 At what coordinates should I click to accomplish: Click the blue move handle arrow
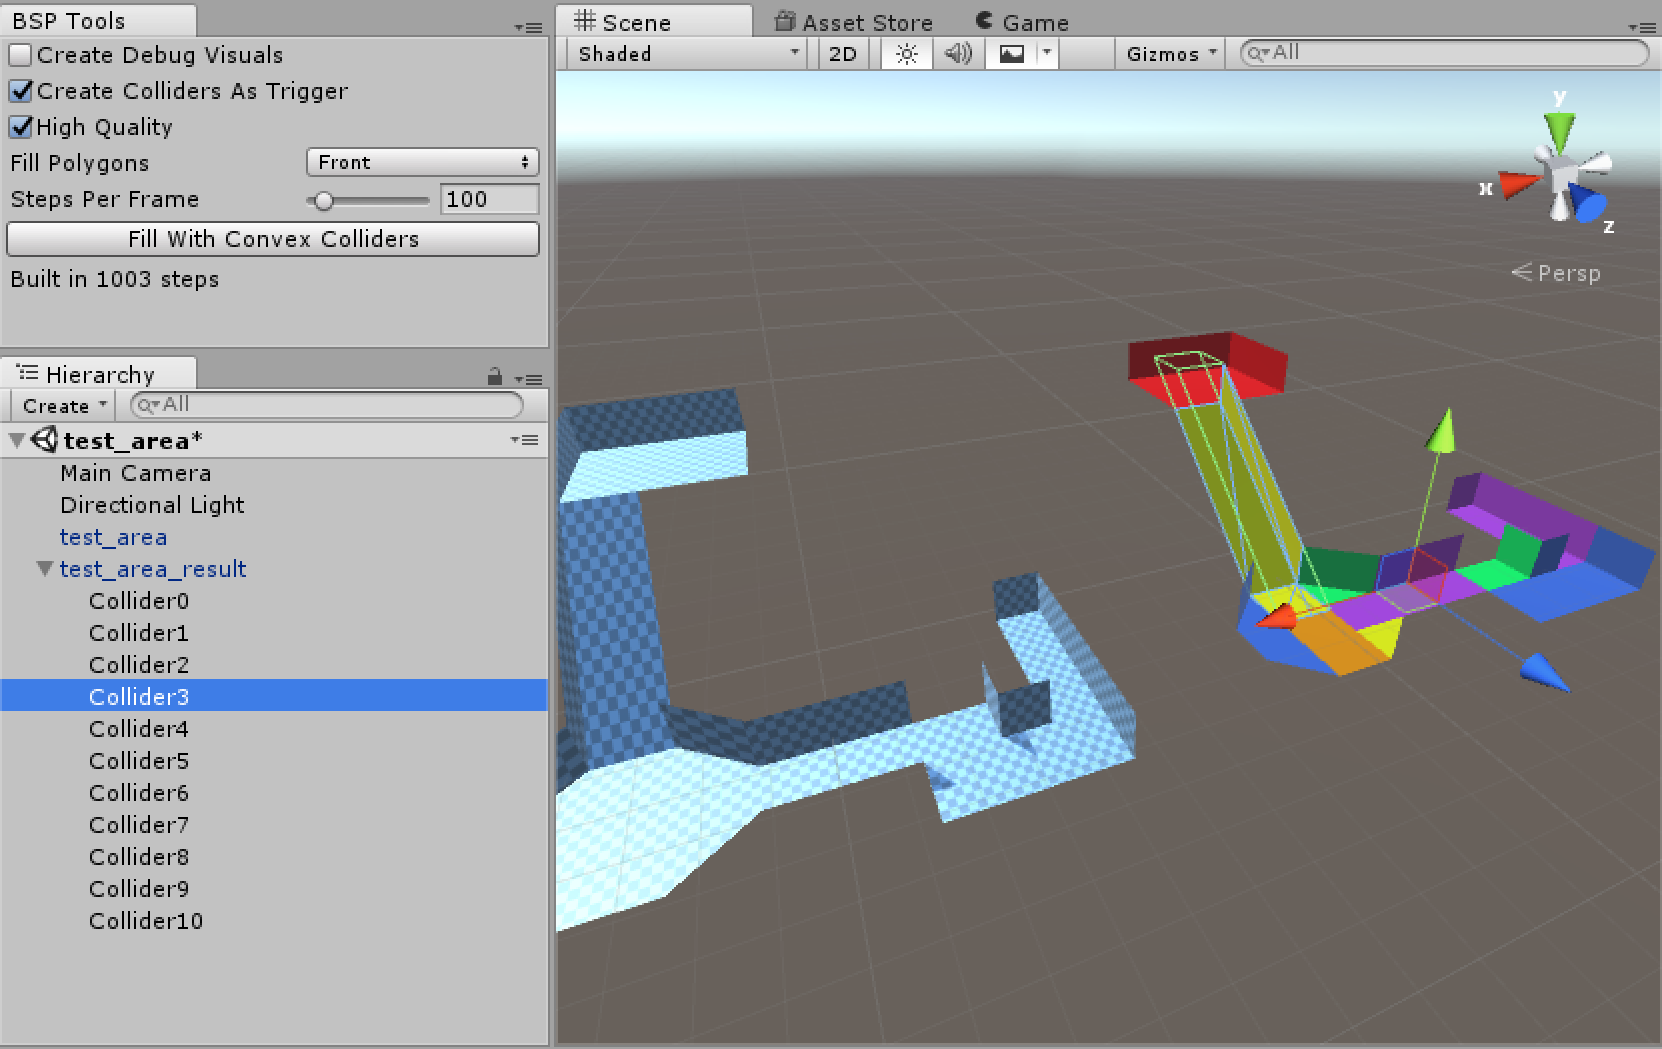1545,671
